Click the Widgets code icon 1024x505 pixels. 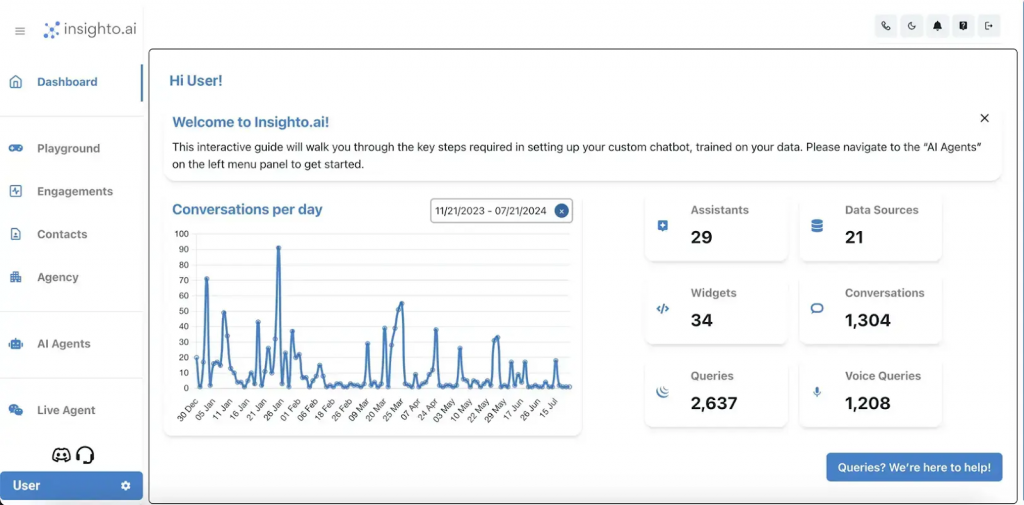pyautogui.click(x=662, y=309)
